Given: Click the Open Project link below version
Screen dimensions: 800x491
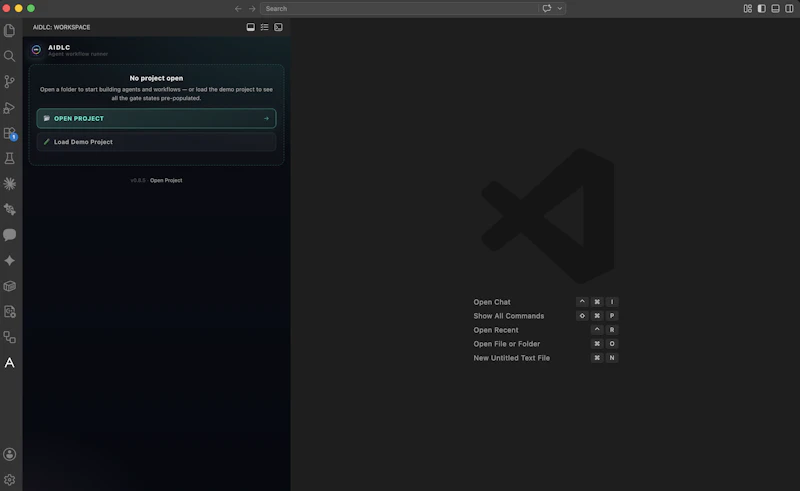Looking at the screenshot, I should 166,180.
